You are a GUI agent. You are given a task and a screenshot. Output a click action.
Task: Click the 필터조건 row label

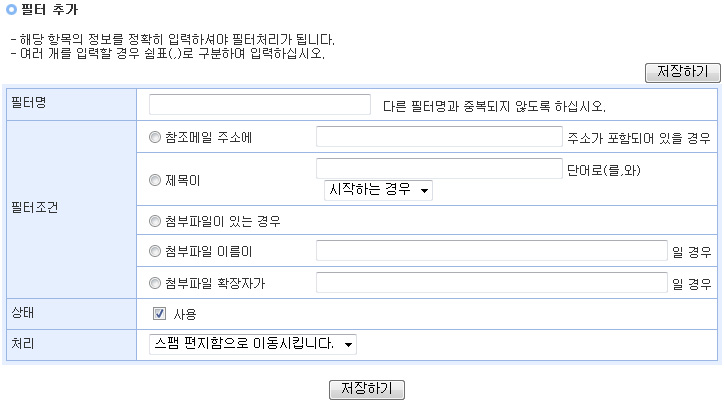coord(32,210)
